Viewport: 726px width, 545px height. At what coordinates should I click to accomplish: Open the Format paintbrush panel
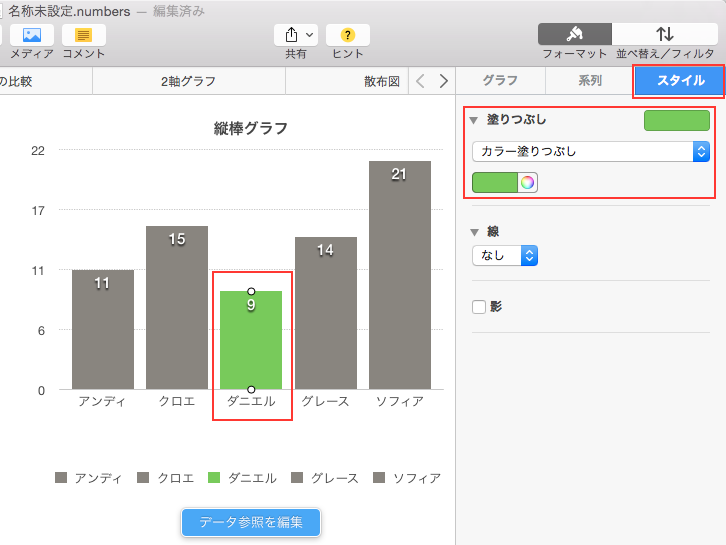click(x=574, y=34)
